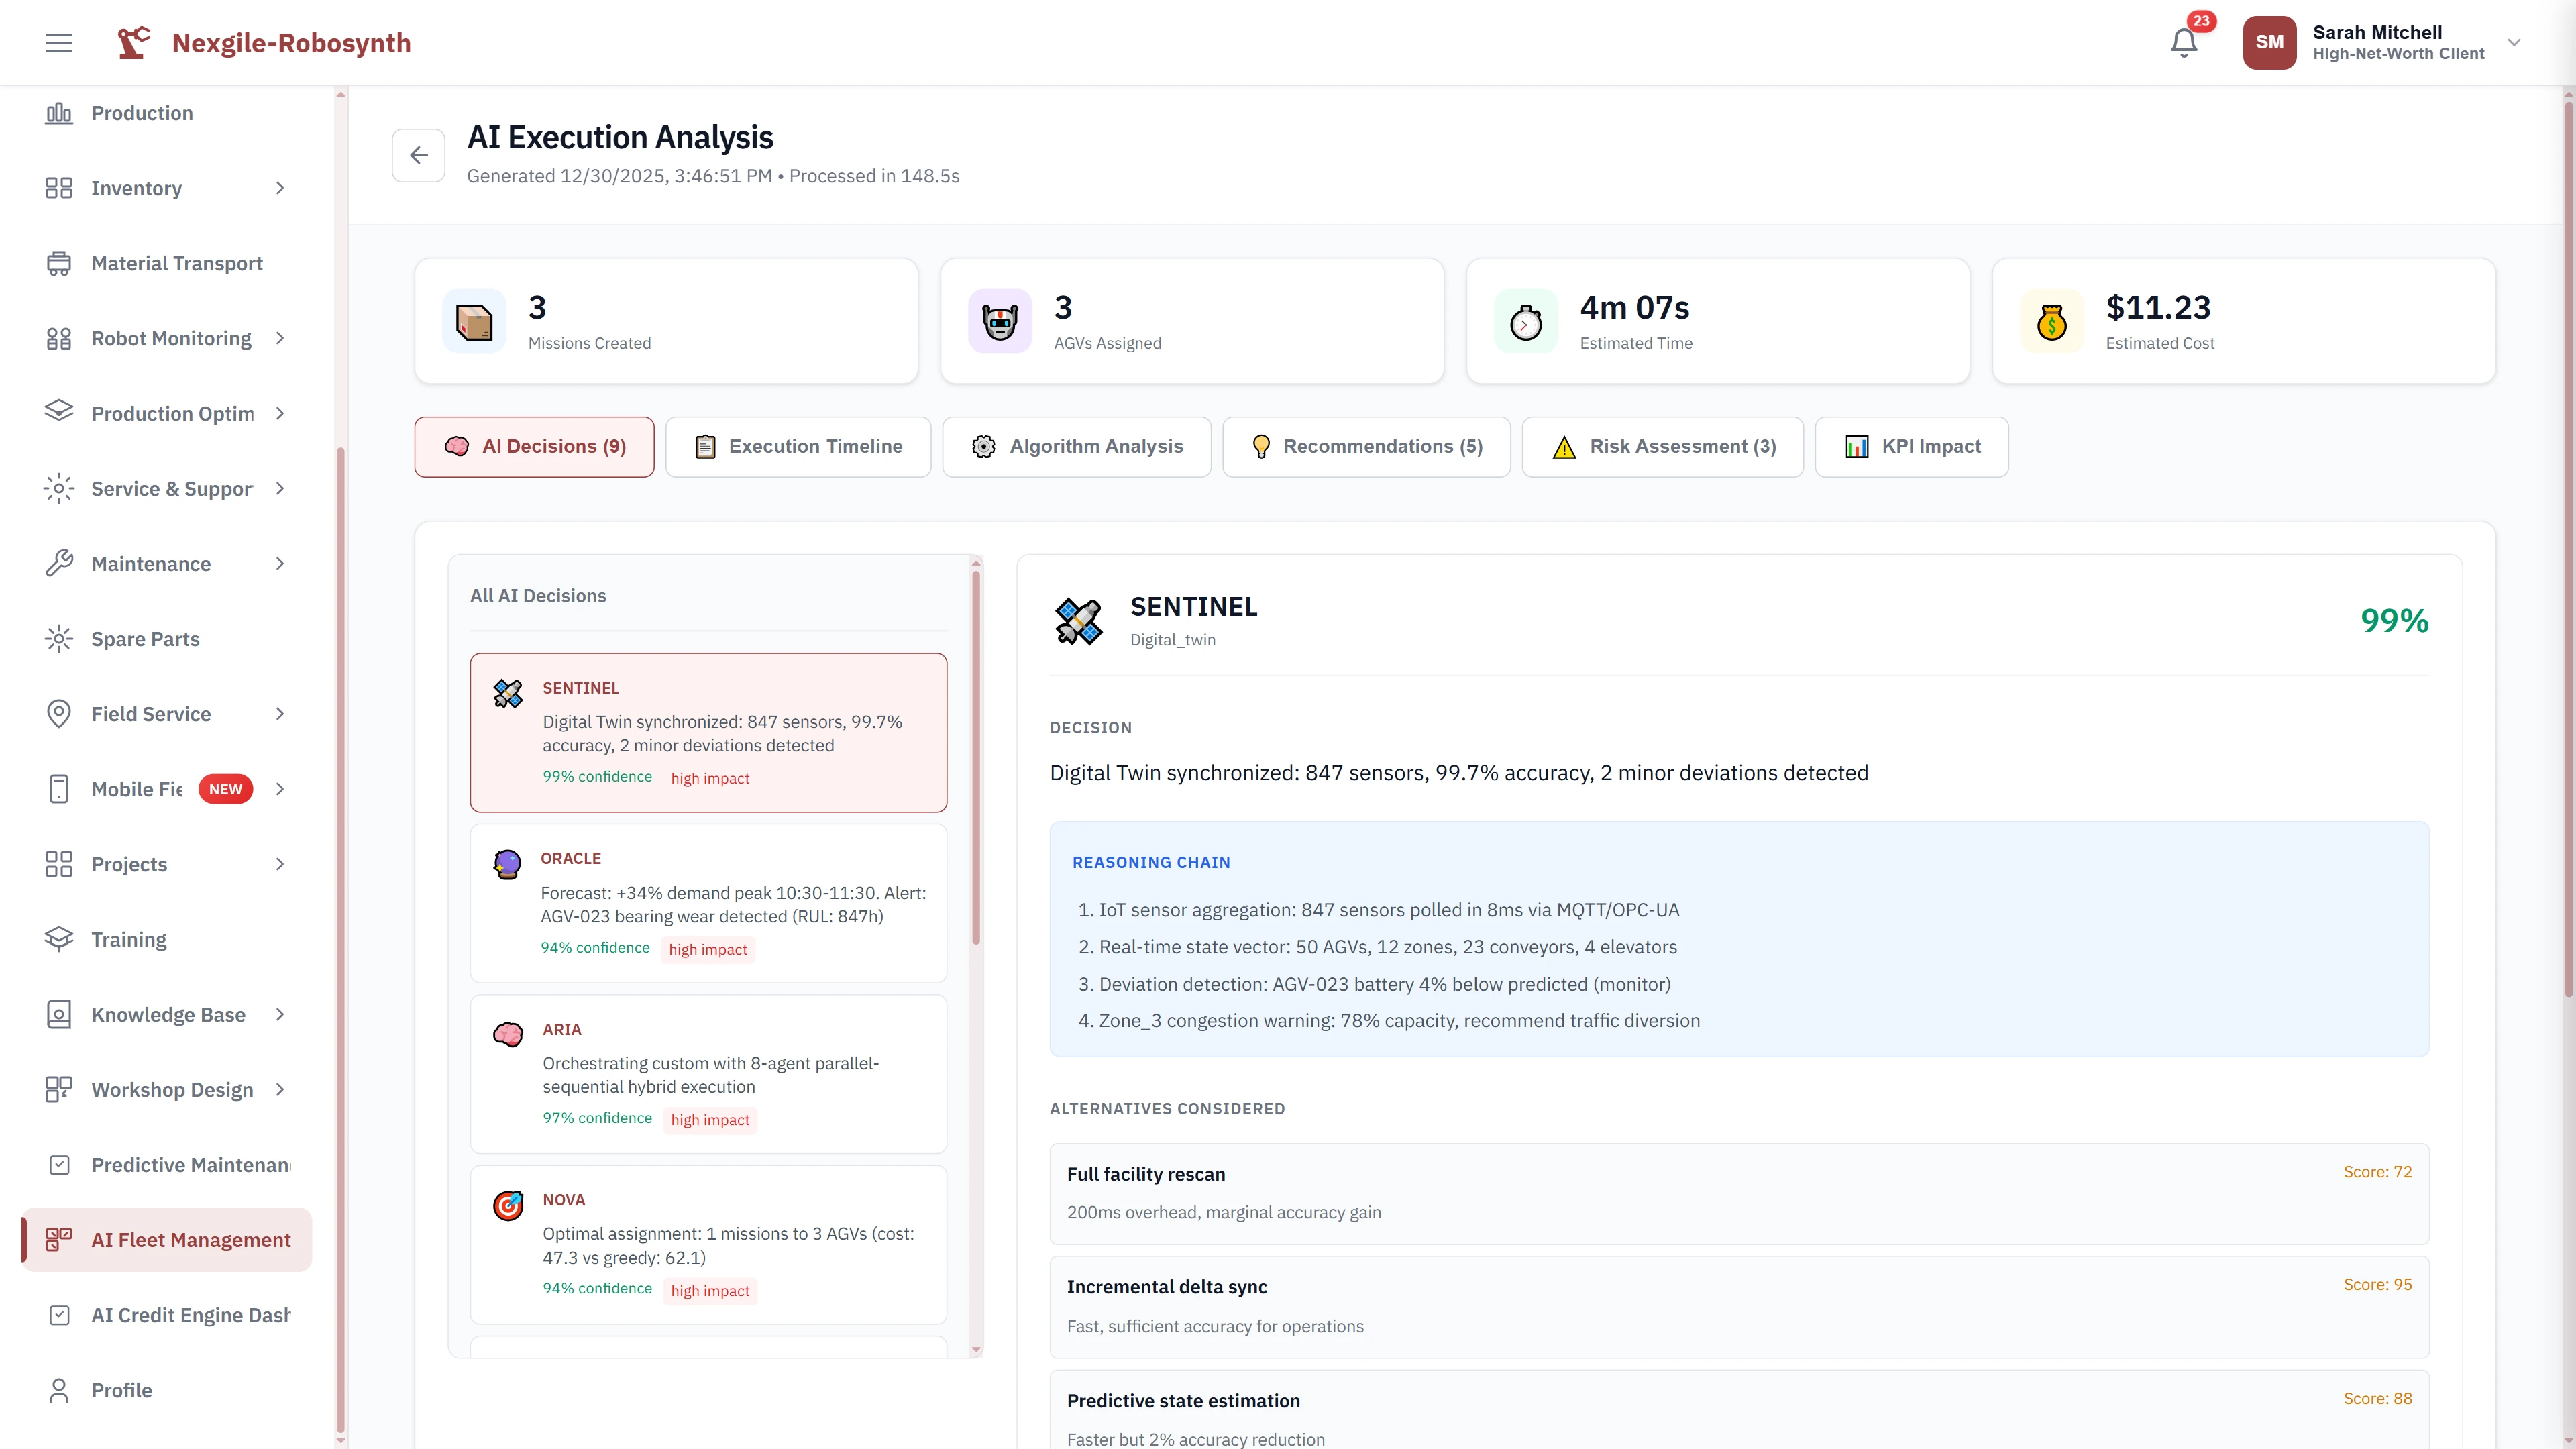This screenshot has width=2576, height=1449.
Task: Click the Material Transport cart icon
Action: [x=58, y=263]
